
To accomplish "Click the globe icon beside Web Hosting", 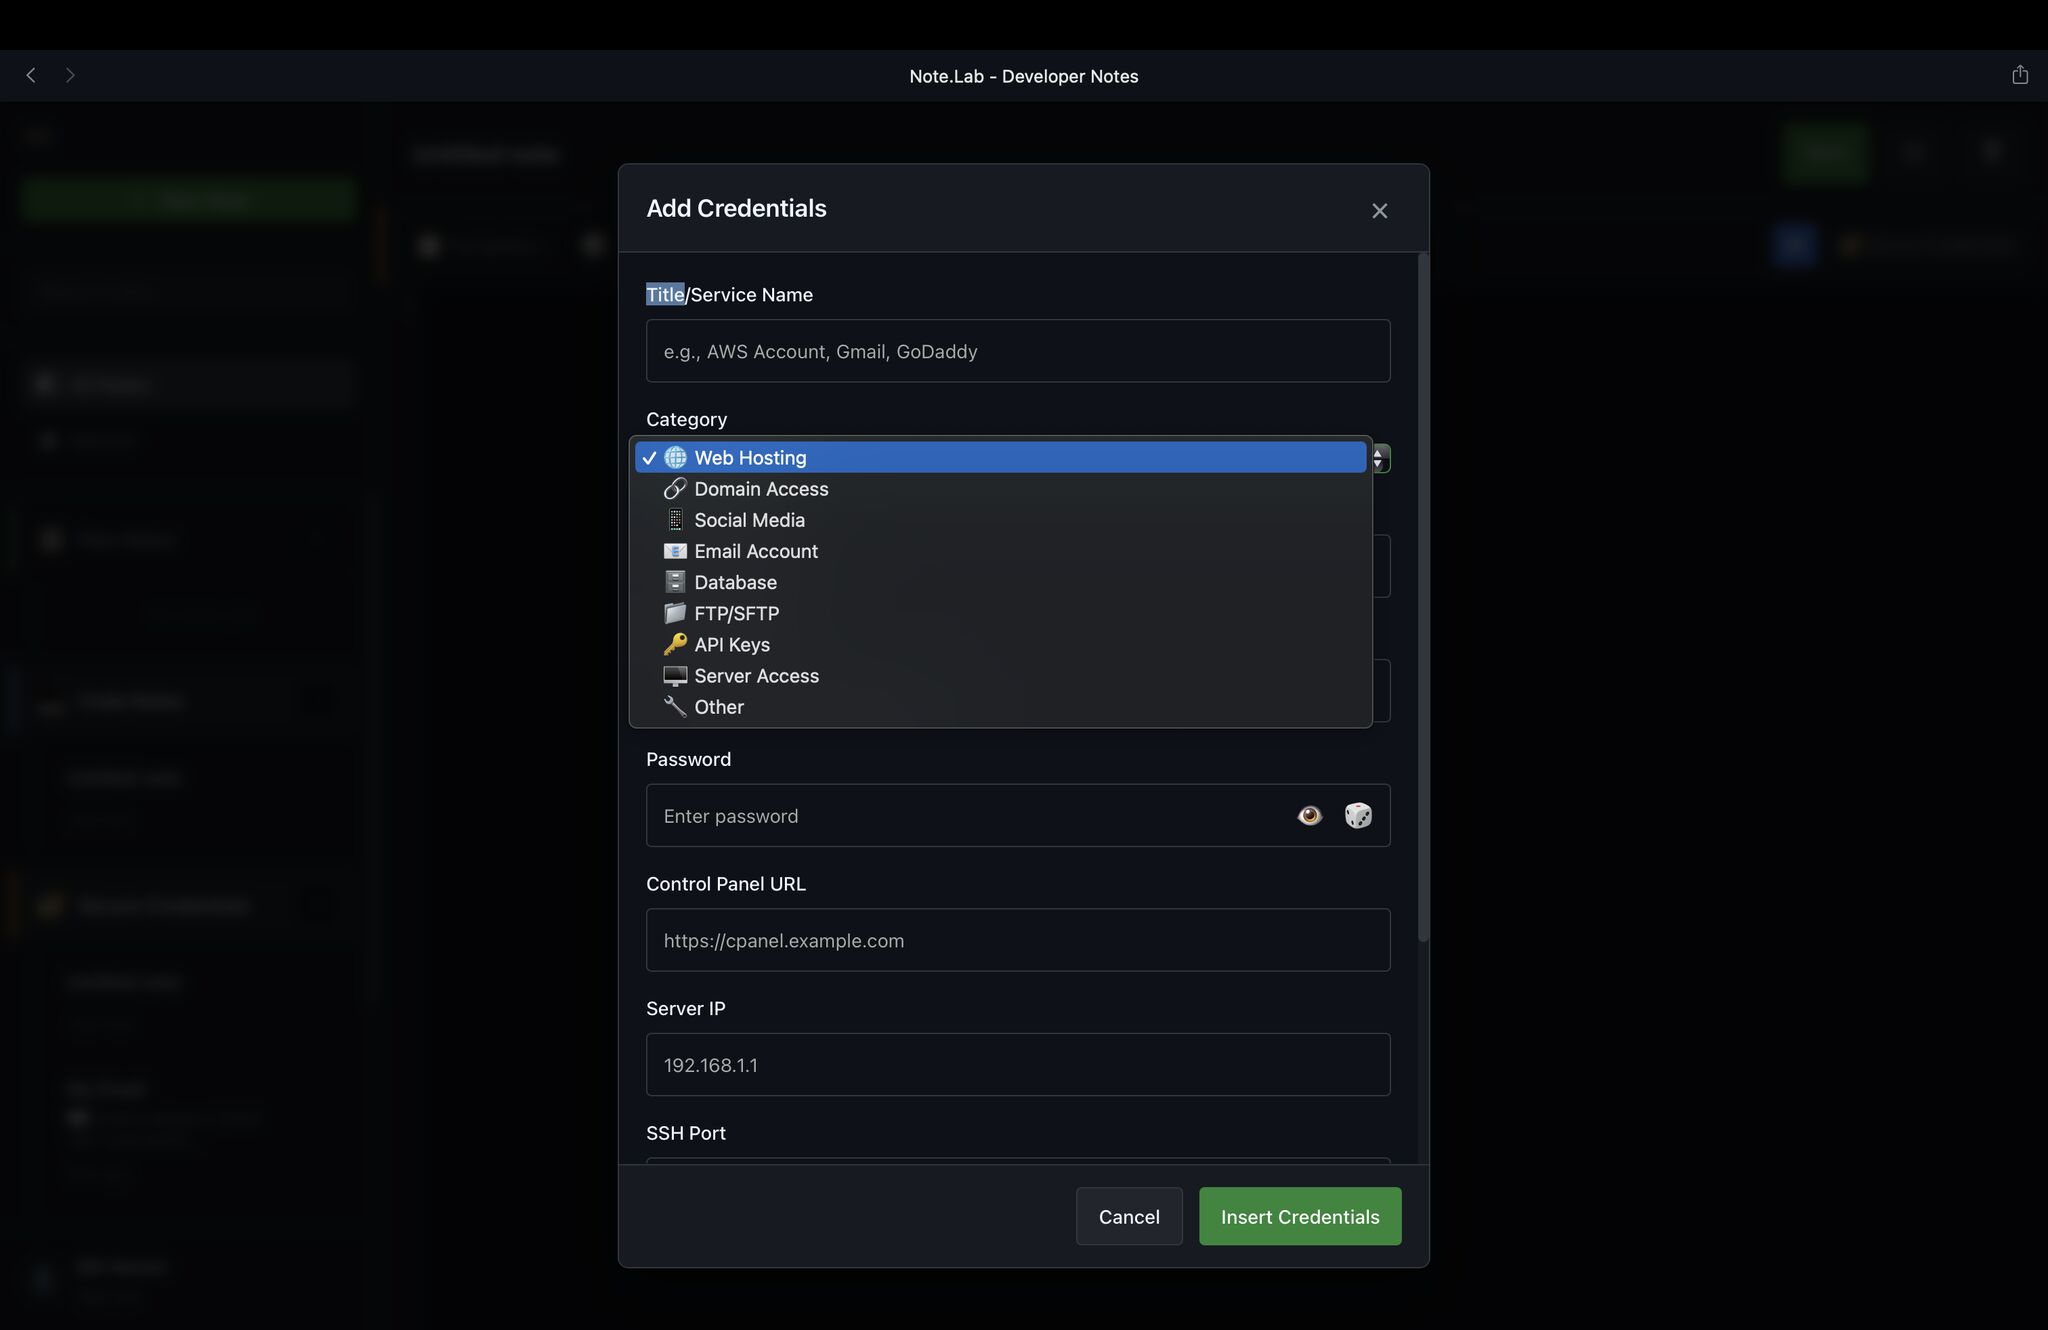I will [x=675, y=457].
